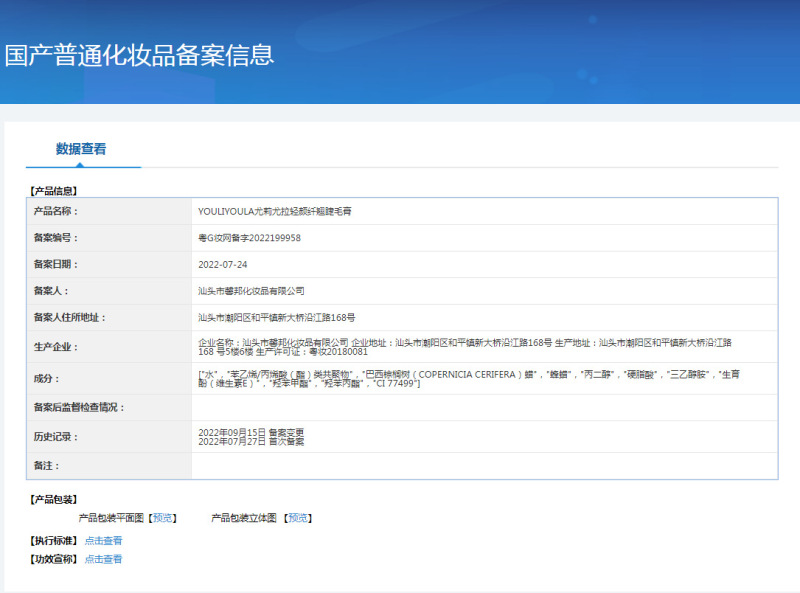Click the 【执行标准】 label
The image size is (800, 593).
(54, 540)
